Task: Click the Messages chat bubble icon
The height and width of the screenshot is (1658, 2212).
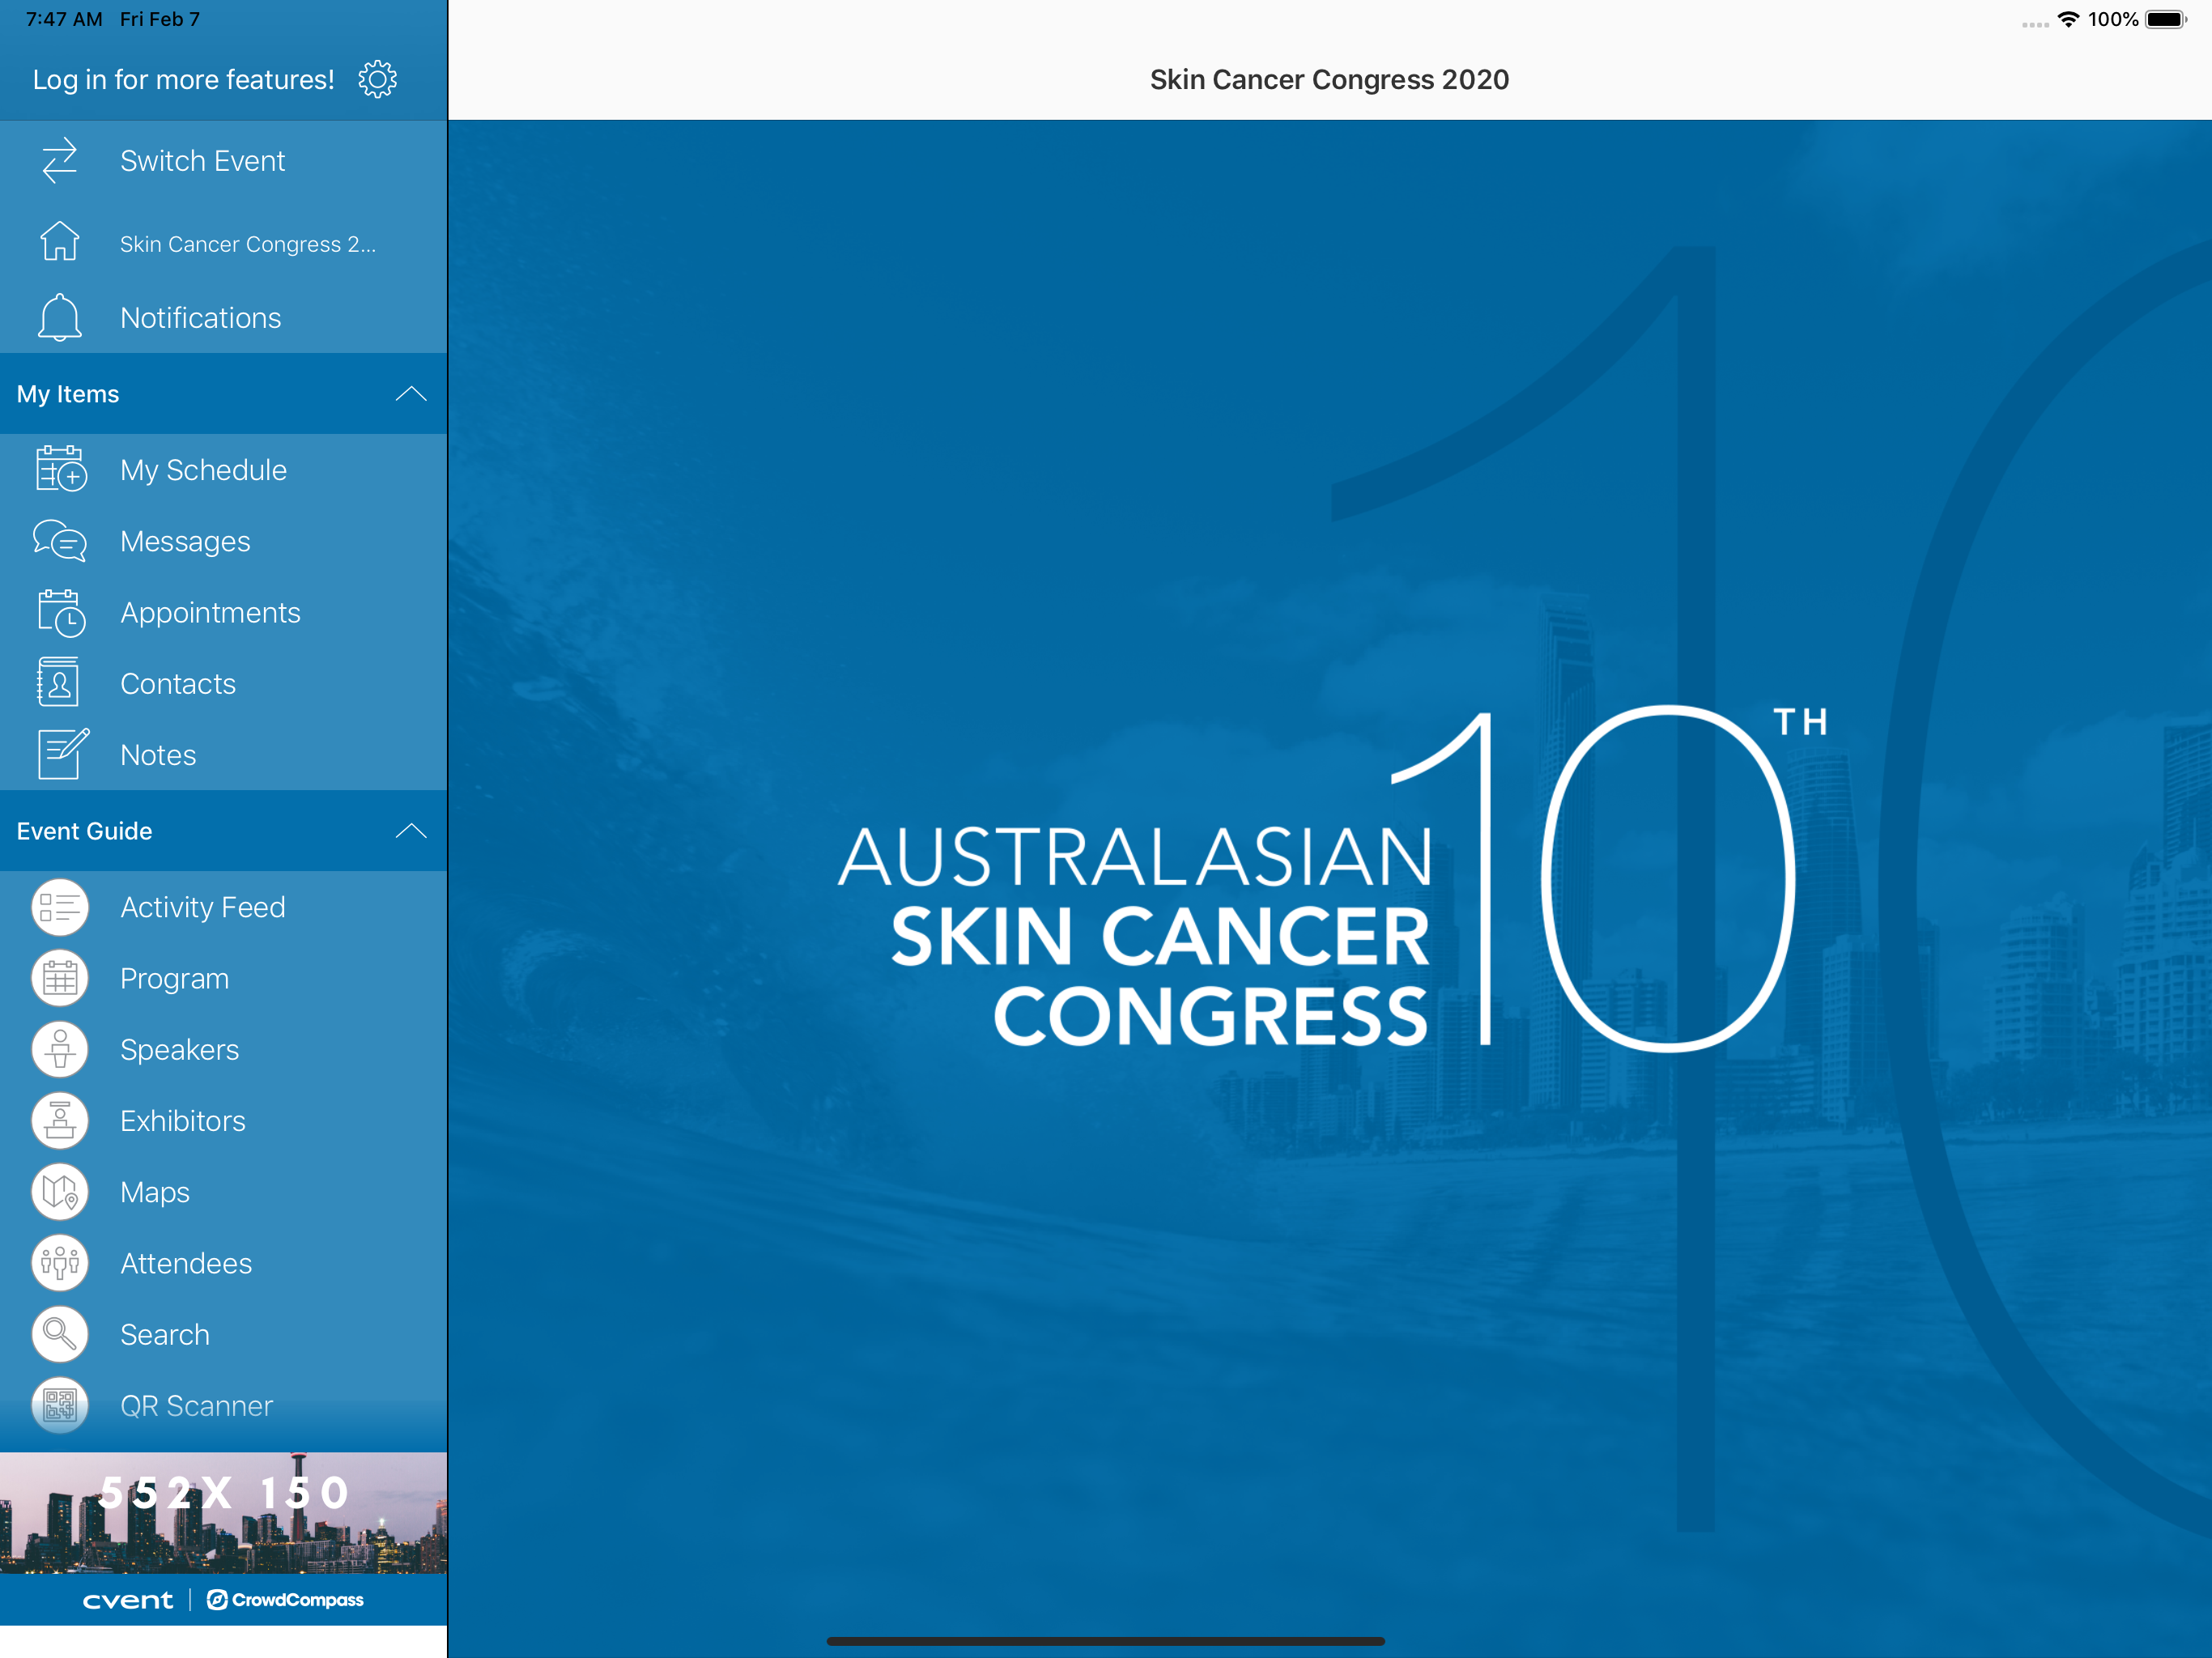Action: click(60, 541)
